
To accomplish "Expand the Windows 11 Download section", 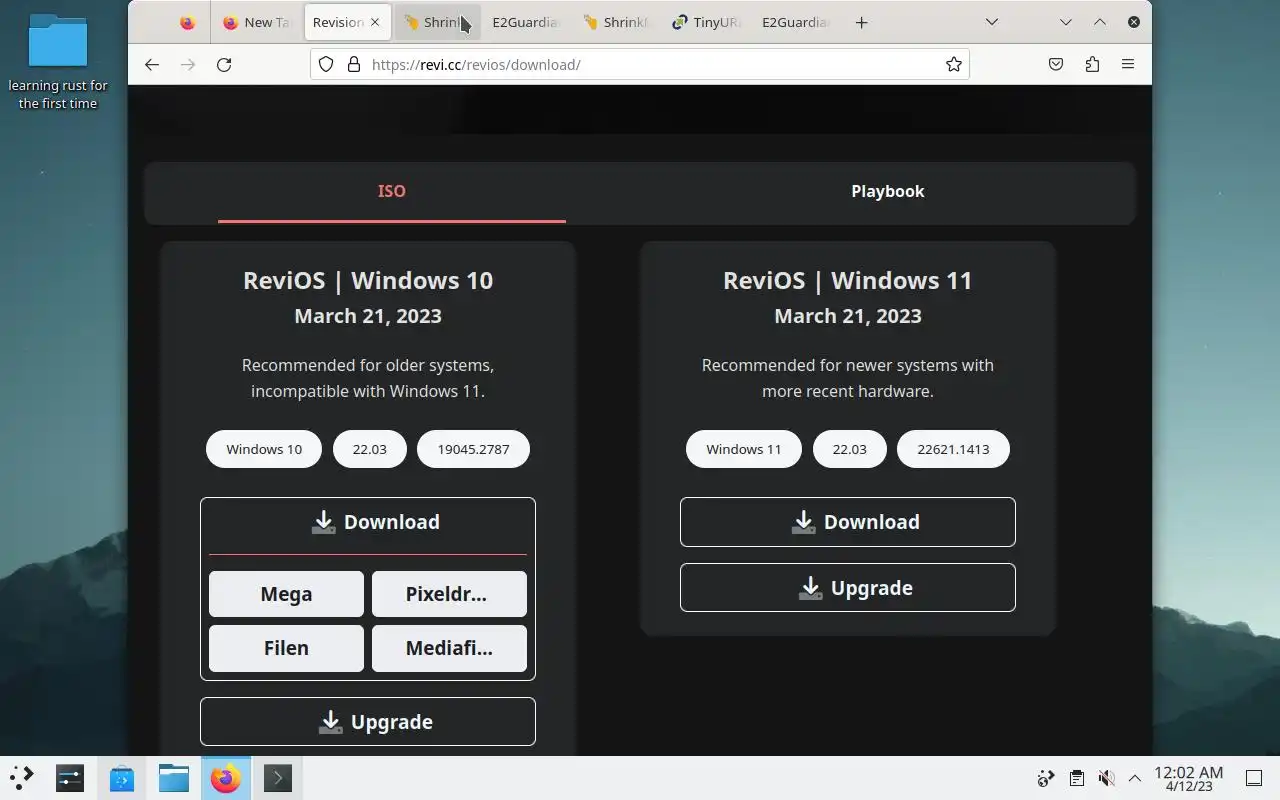I will tap(848, 522).
